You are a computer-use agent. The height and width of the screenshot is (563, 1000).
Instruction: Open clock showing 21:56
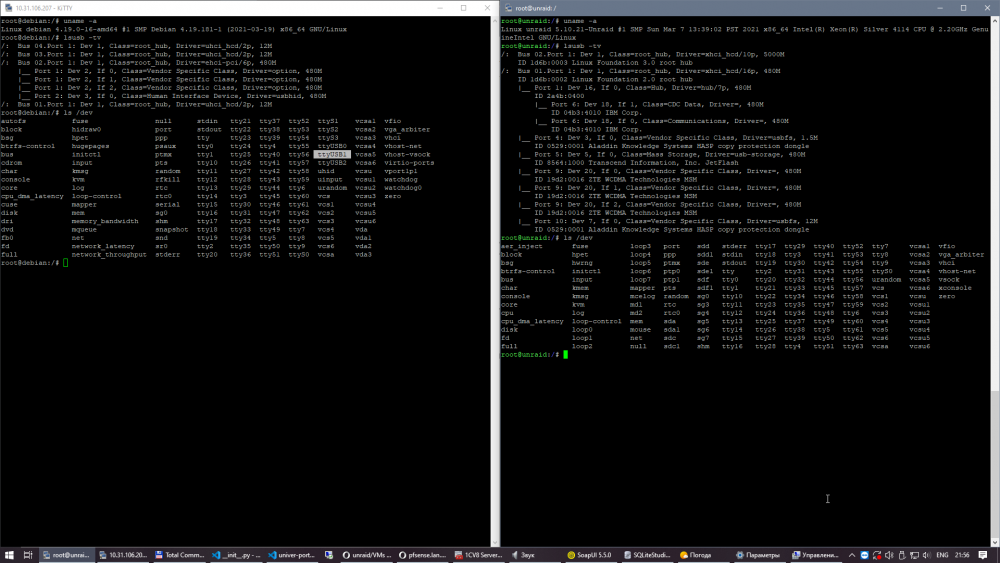coord(962,555)
